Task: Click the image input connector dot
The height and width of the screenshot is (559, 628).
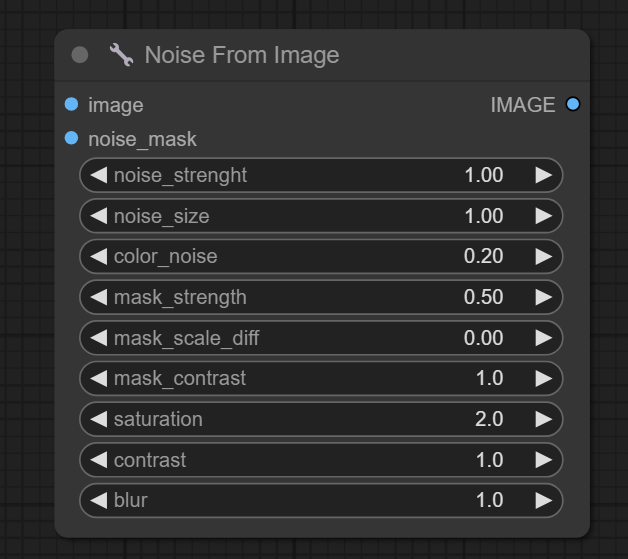Action: tap(71, 104)
